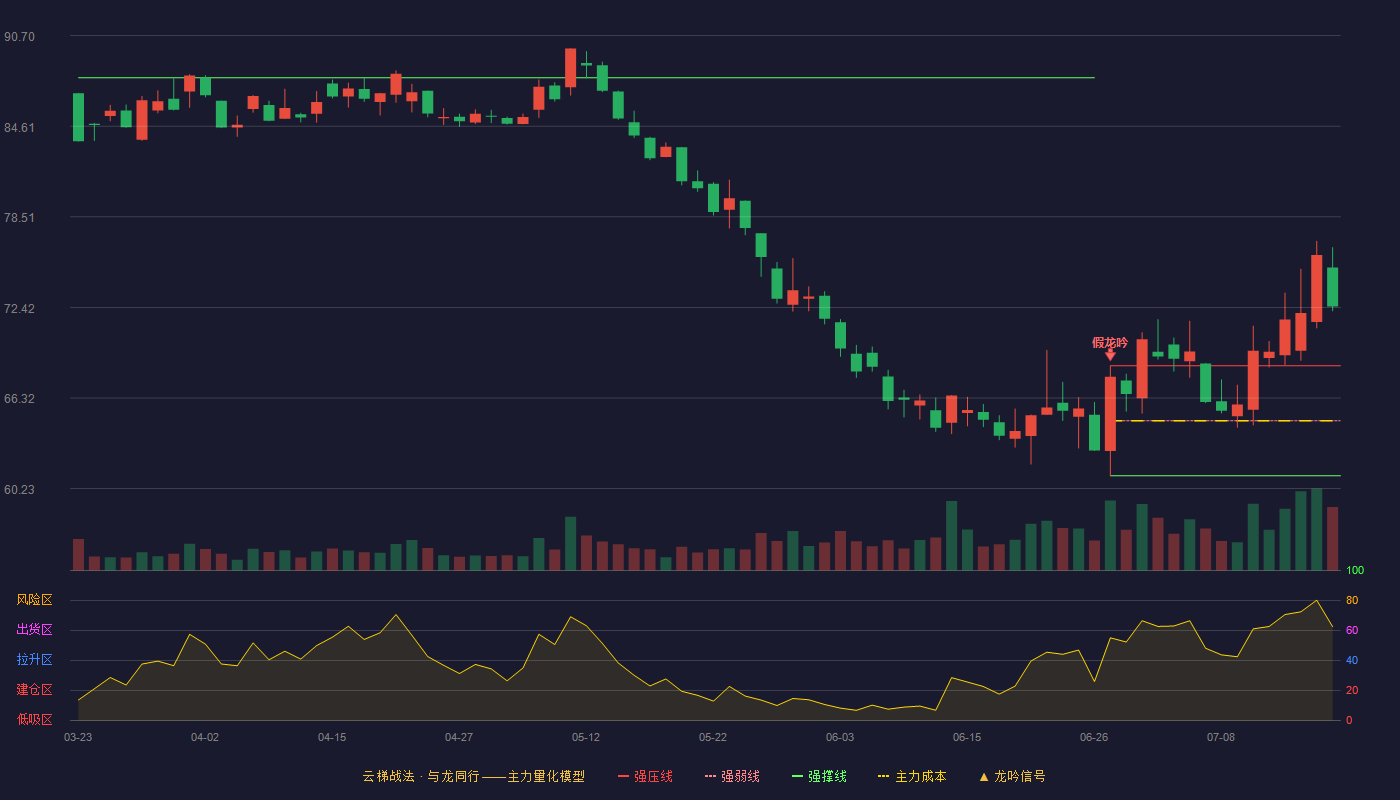Click the indicator scale value 100
This screenshot has height=800, width=1400.
pyautogui.click(x=1355, y=571)
